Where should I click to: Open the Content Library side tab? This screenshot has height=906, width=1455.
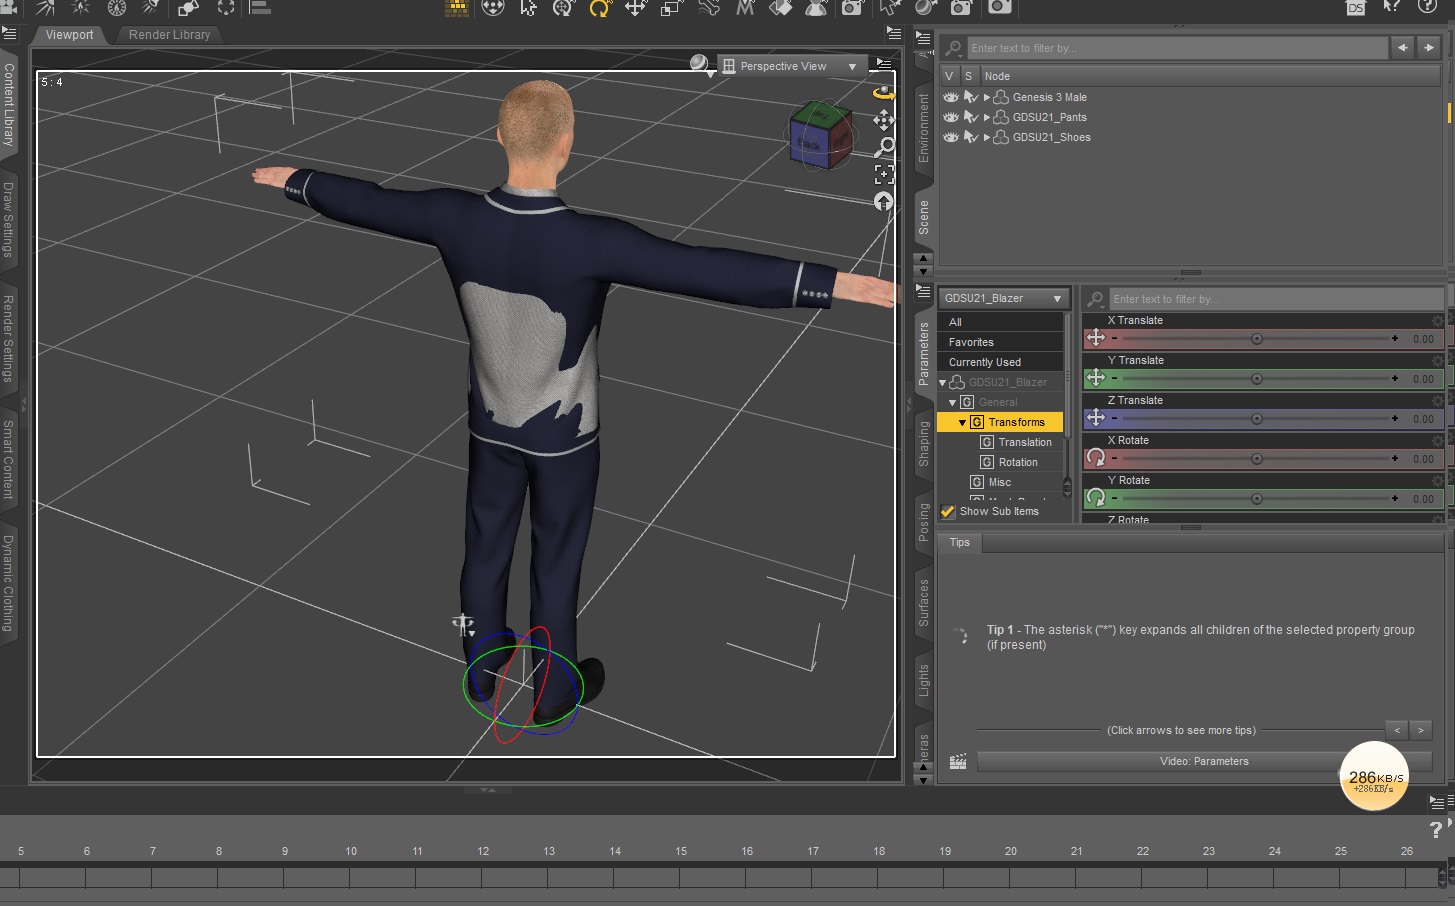point(9,104)
